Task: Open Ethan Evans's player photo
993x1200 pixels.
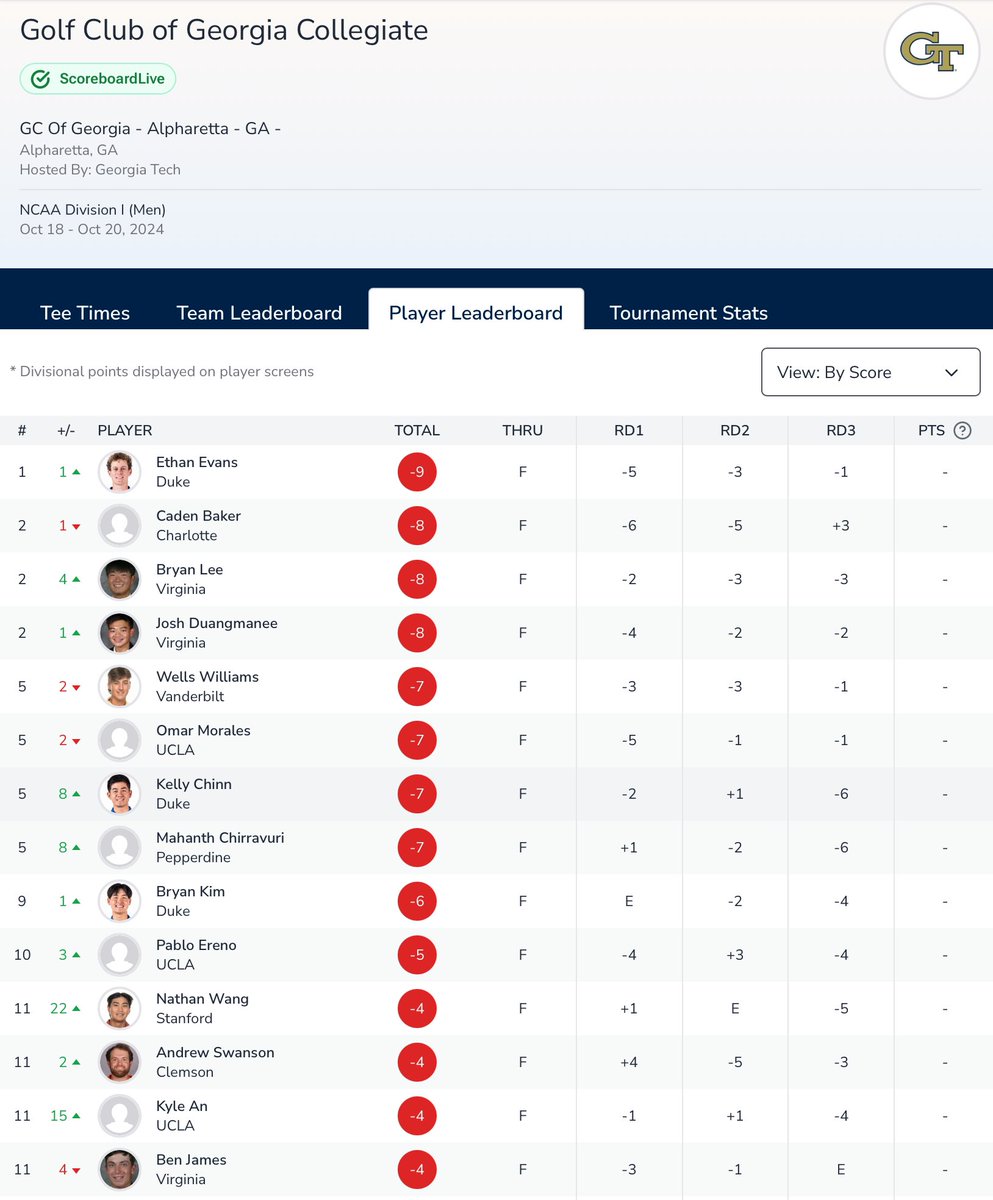Action: (x=120, y=472)
